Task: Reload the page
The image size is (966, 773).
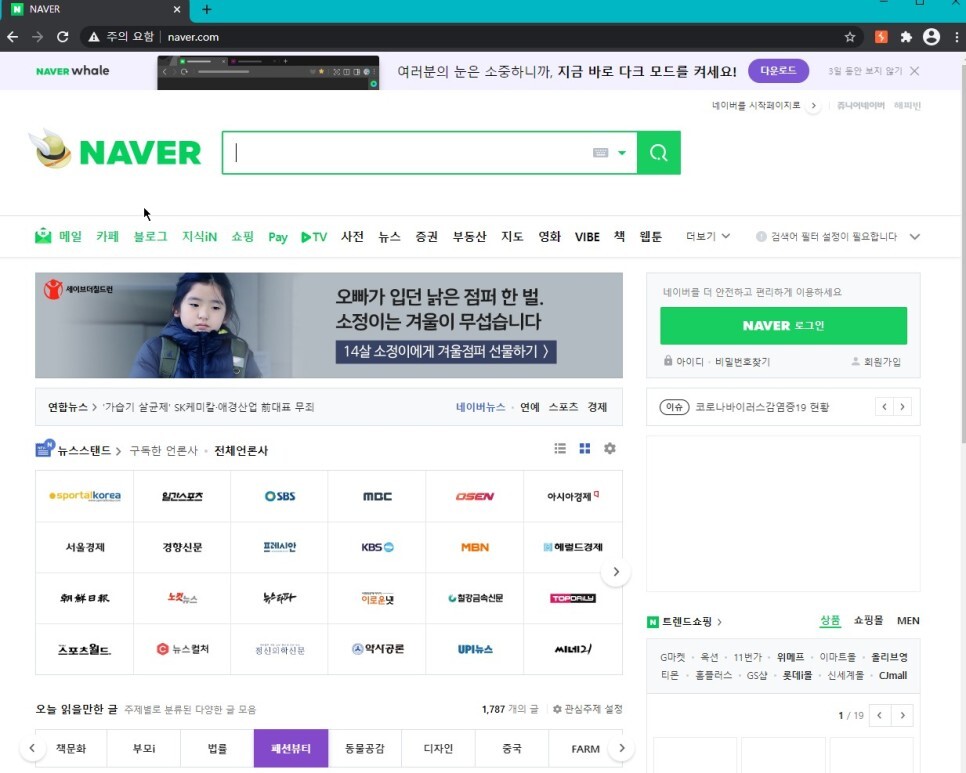Action: coord(62,37)
